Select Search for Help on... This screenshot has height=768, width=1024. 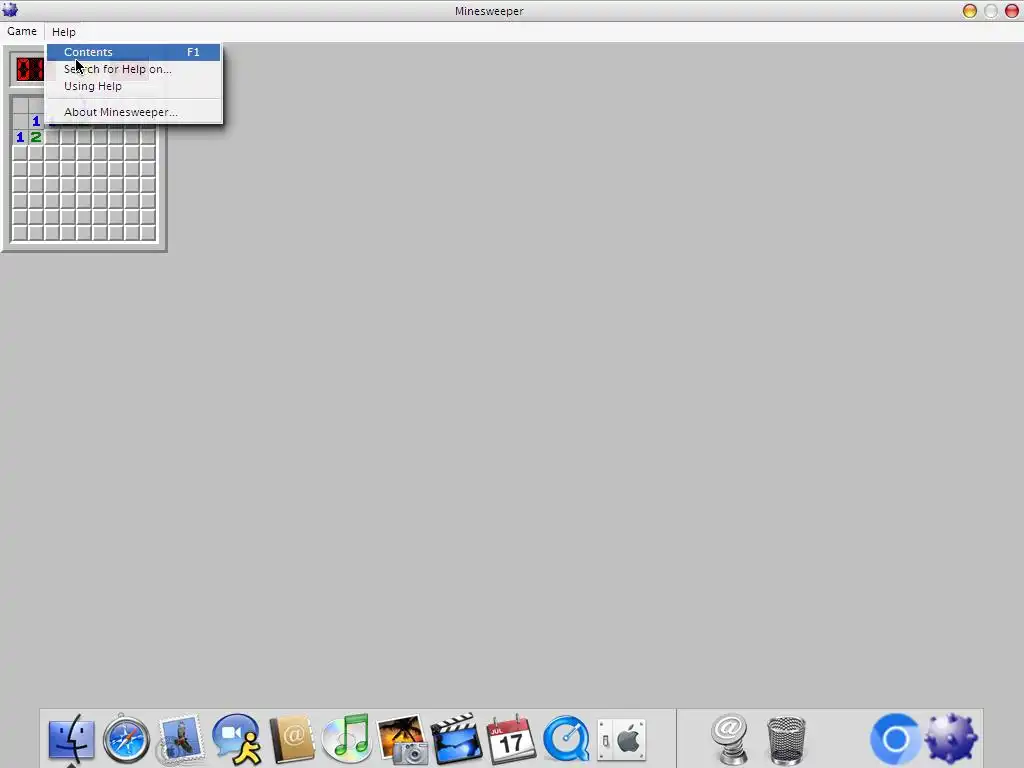click(133, 69)
